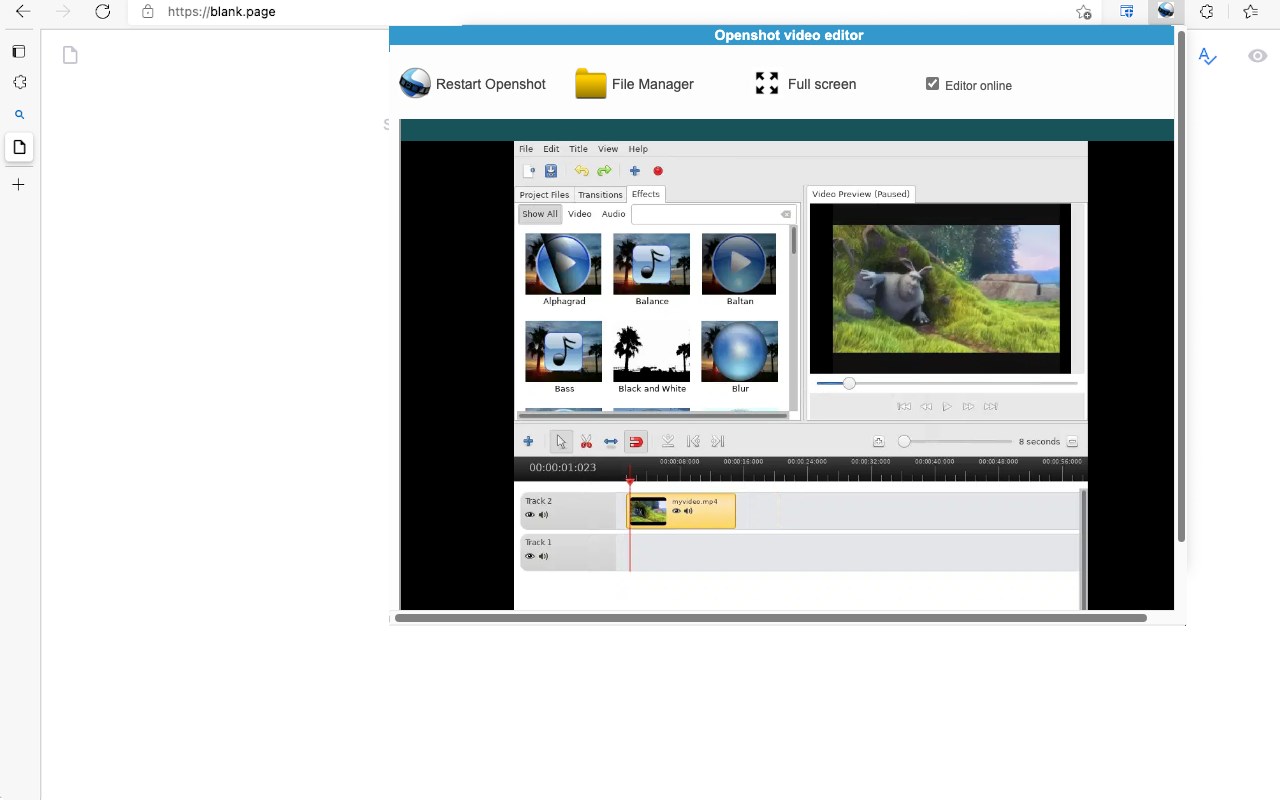
Task: Toggle the Snapping magnet tool
Action: tap(636, 441)
